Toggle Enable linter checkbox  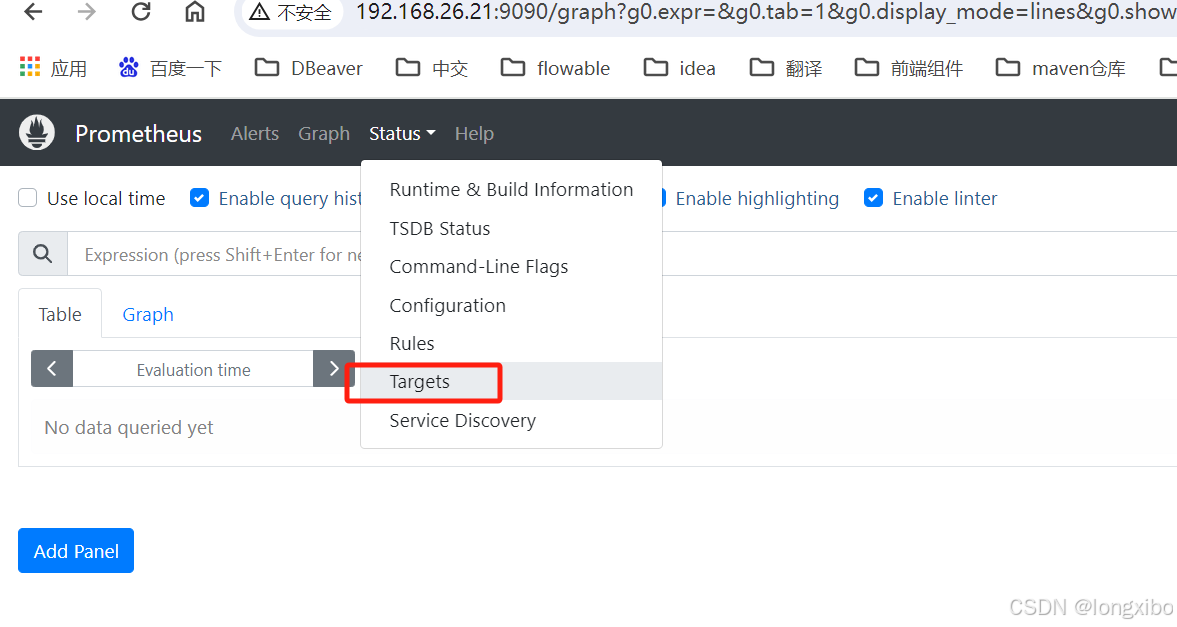point(873,197)
